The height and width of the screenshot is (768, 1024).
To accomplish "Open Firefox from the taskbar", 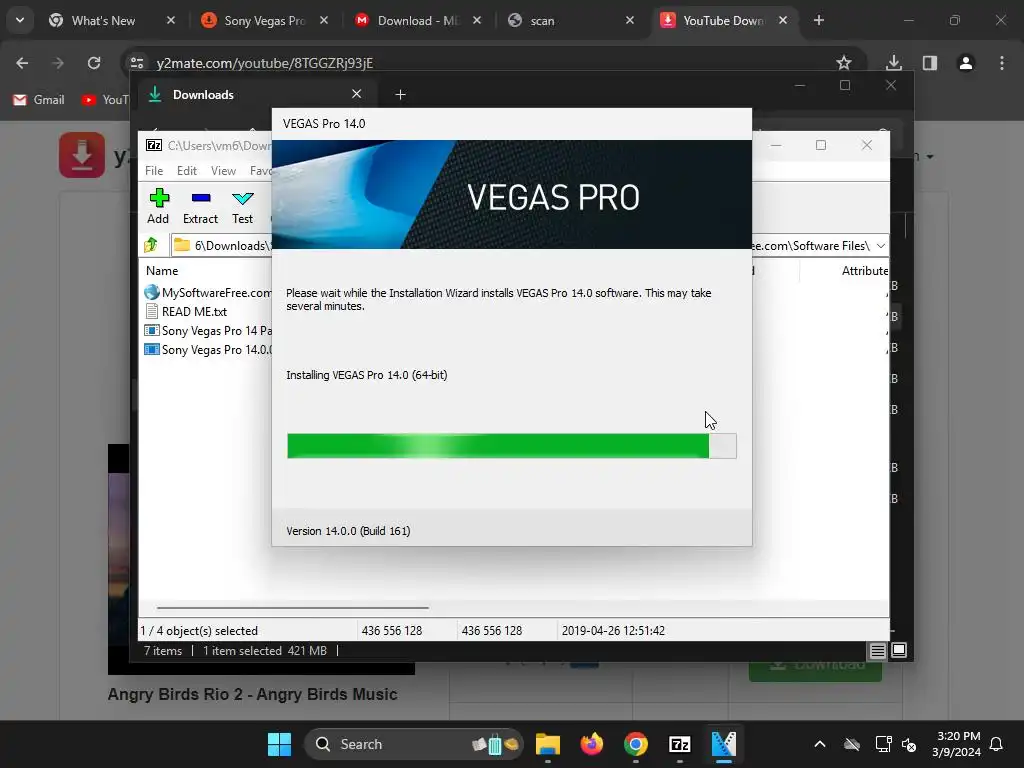I will [x=592, y=744].
